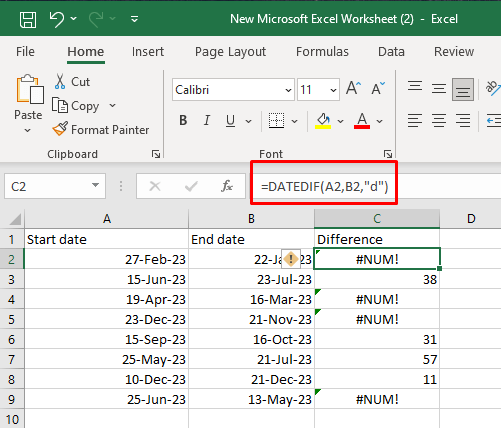Select row 5 header

[12, 319]
